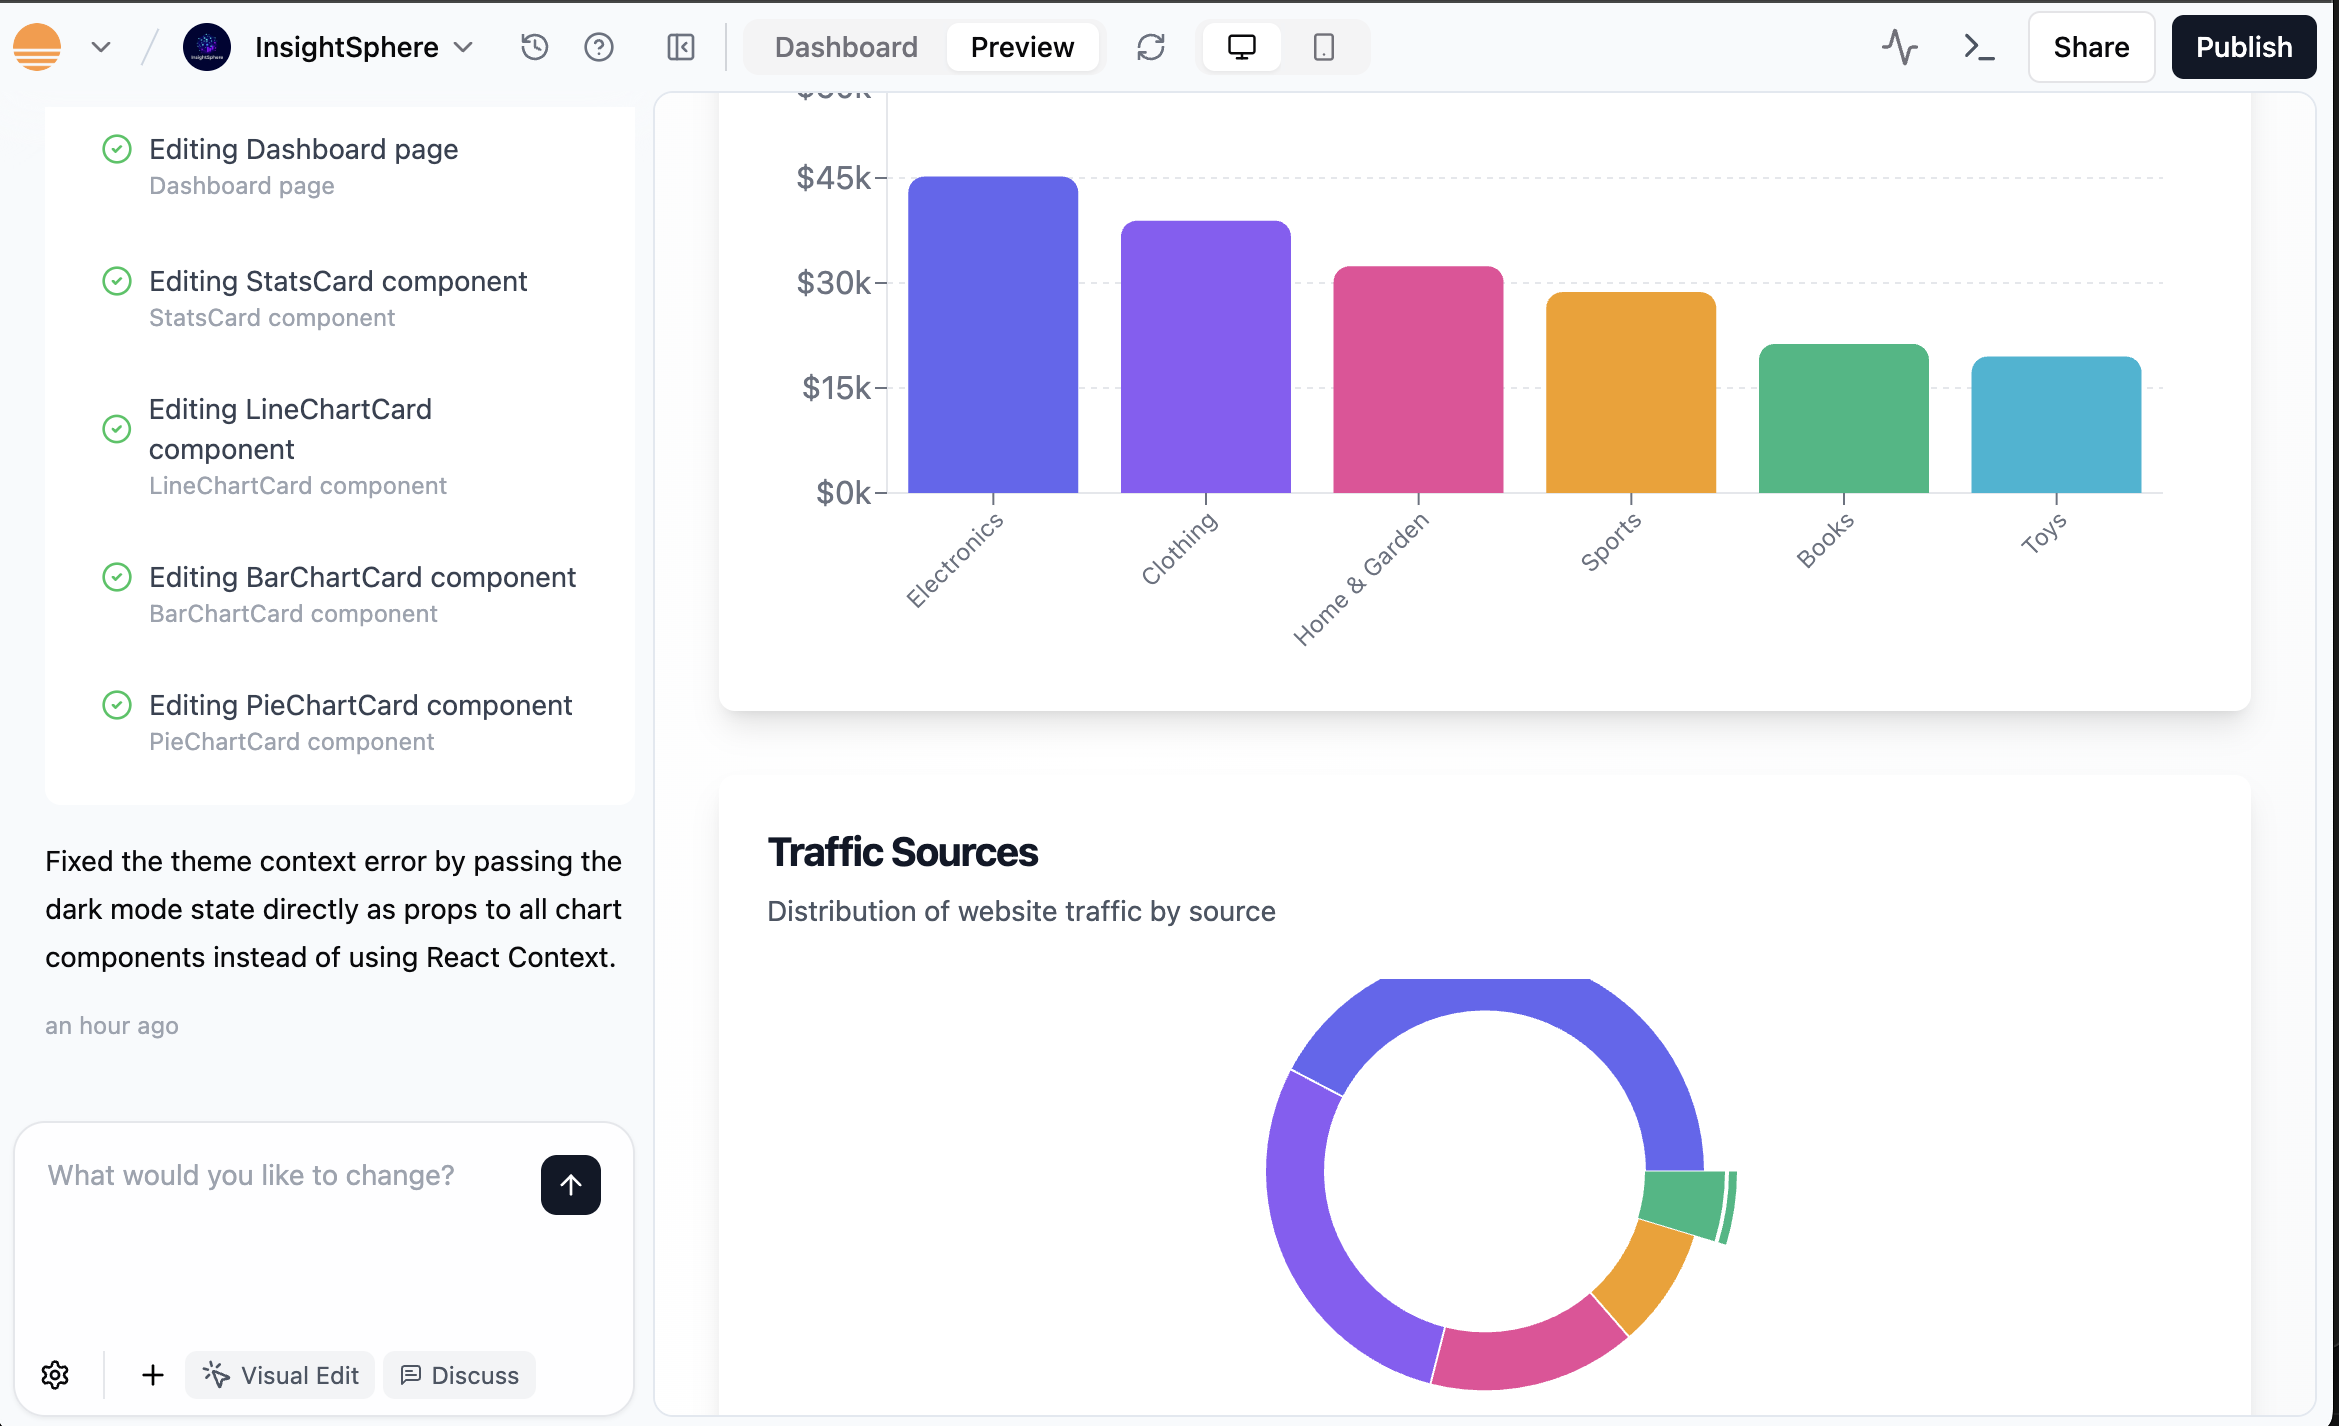
Task: Switch to the Dashboard tab
Action: (x=846, y=47)
